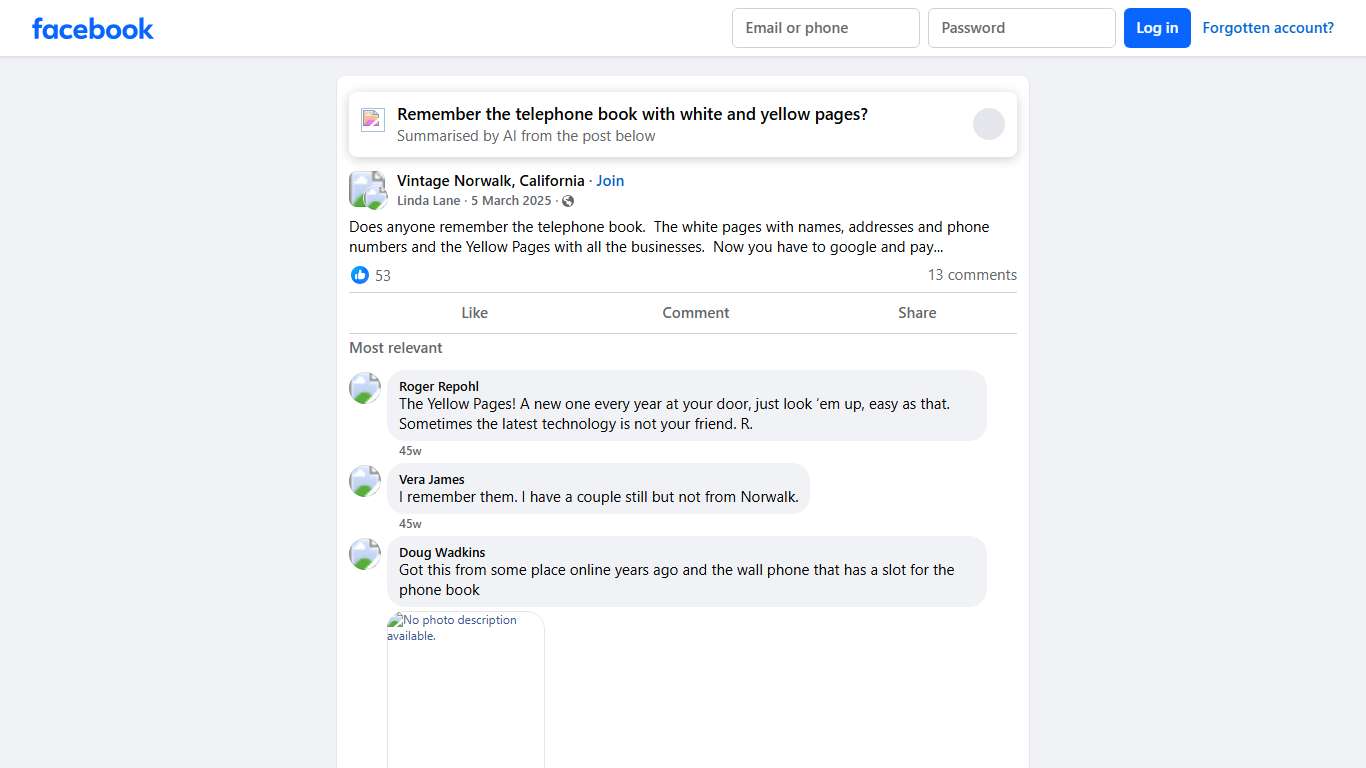Screen dimensions: 1366x768
Task: Click the round button on AI summary card
Action: coord(988,124)
